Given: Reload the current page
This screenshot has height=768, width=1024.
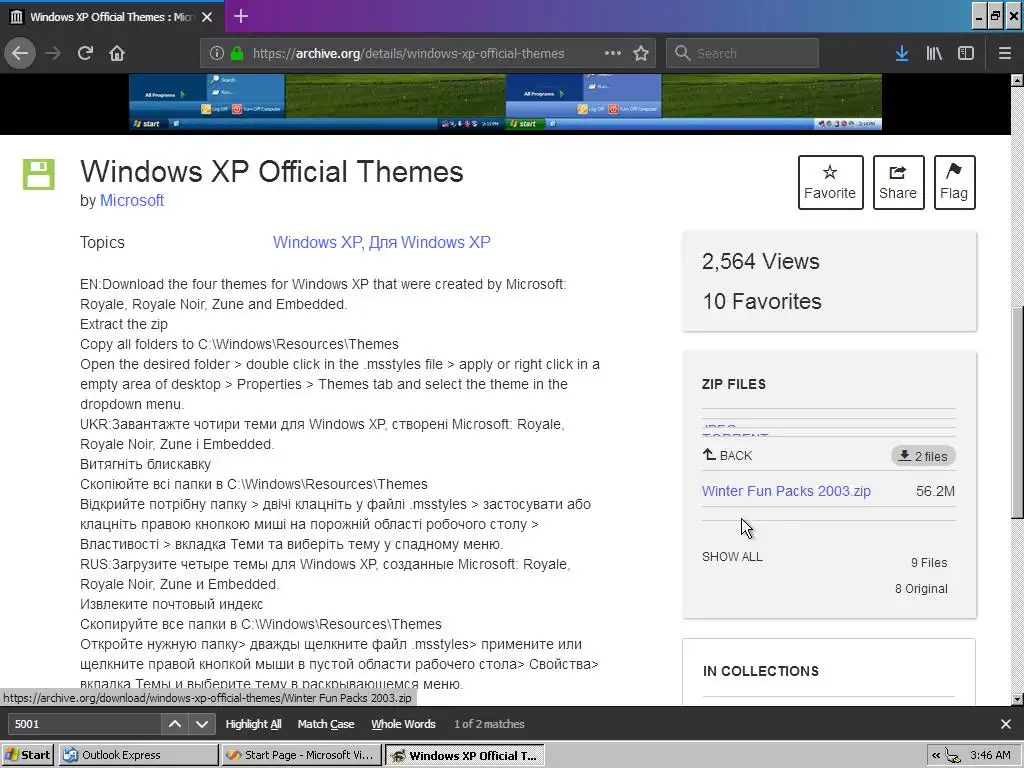Looking at the screenshot, I should point(85,53).
